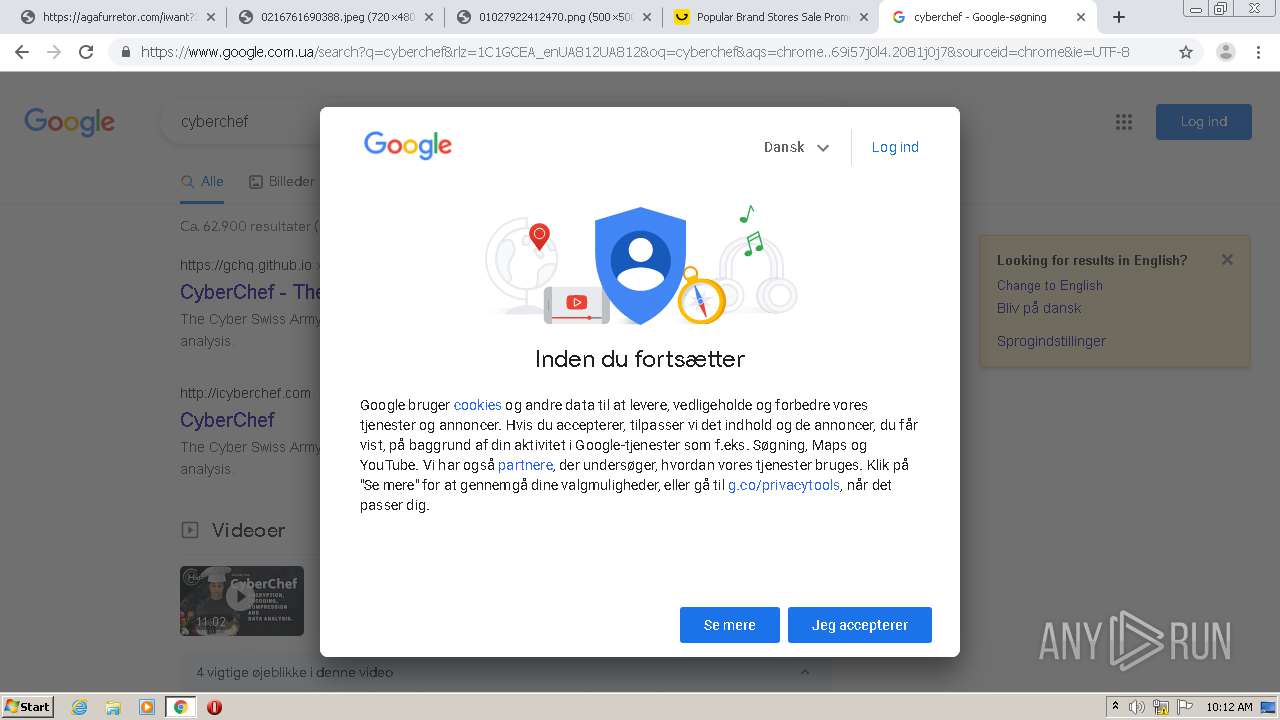
Task: Click the Se mere button
Action: (x=730, y=625)
